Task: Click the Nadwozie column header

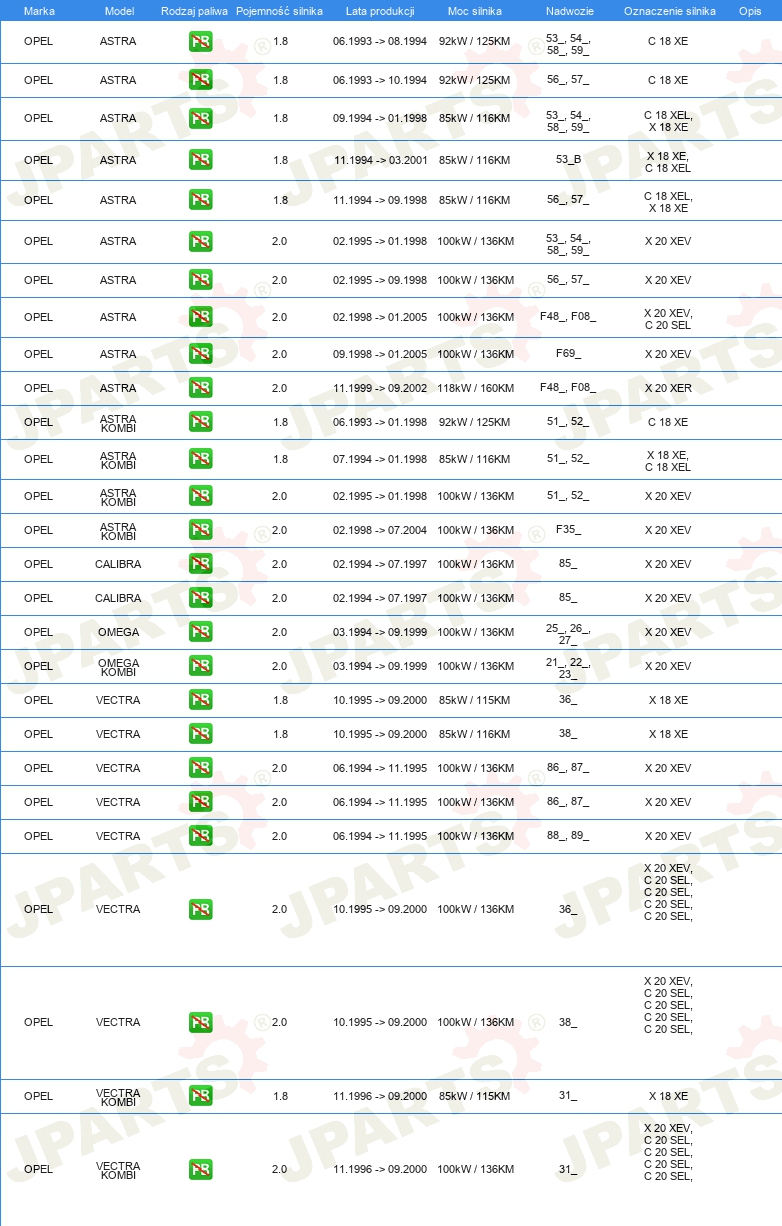Action: coord(568,11)
